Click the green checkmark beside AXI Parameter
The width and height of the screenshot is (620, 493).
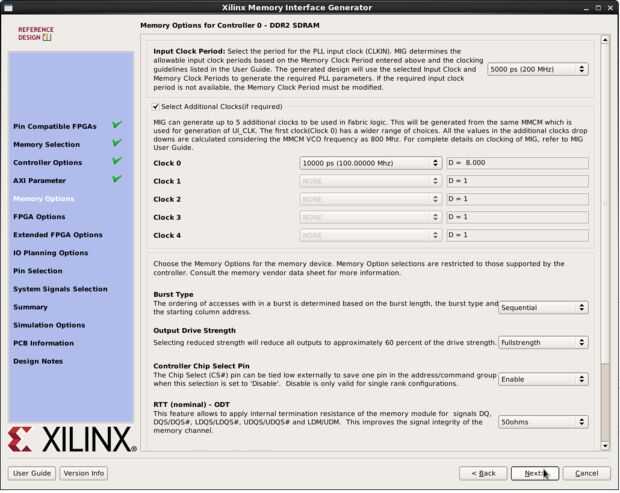click(116, 179)
